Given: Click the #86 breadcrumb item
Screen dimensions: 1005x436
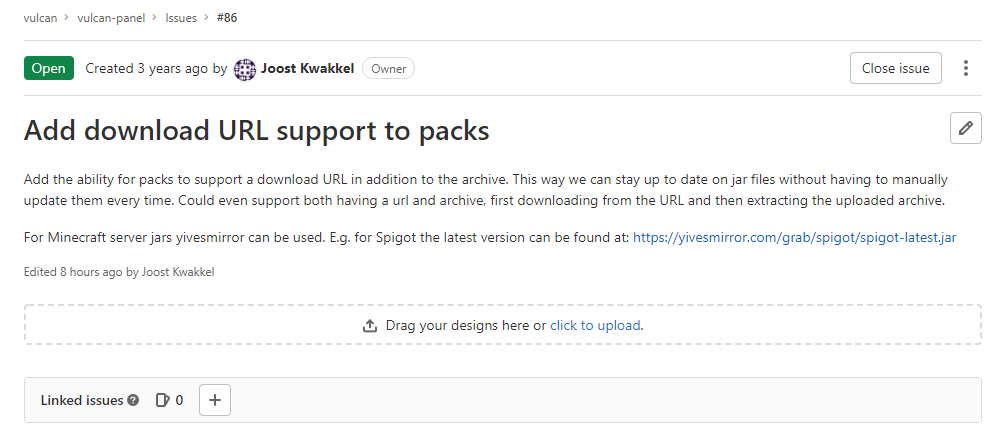Looking at the screenshot, I should 227,18.
